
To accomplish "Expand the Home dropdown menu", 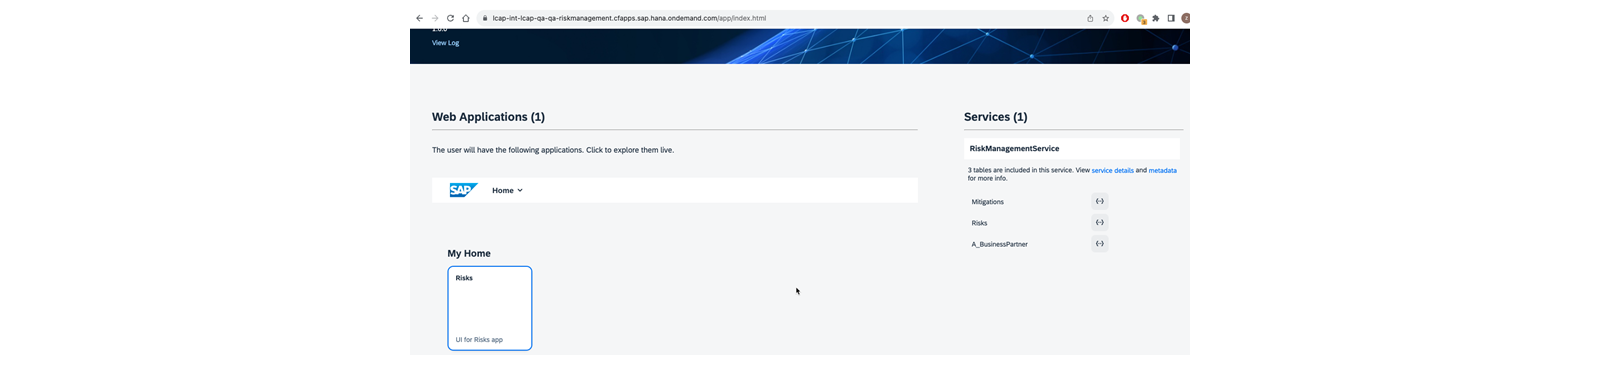I will coord(507,190).
